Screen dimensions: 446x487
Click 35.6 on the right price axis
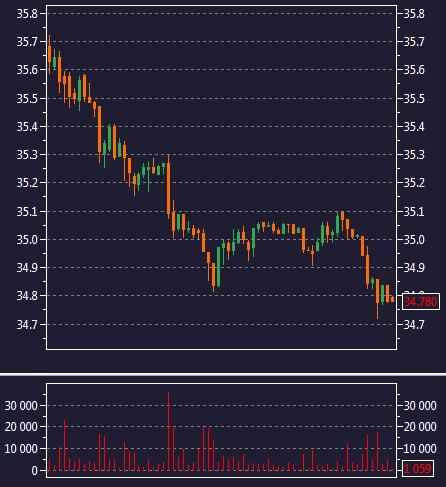coord(414,70)
